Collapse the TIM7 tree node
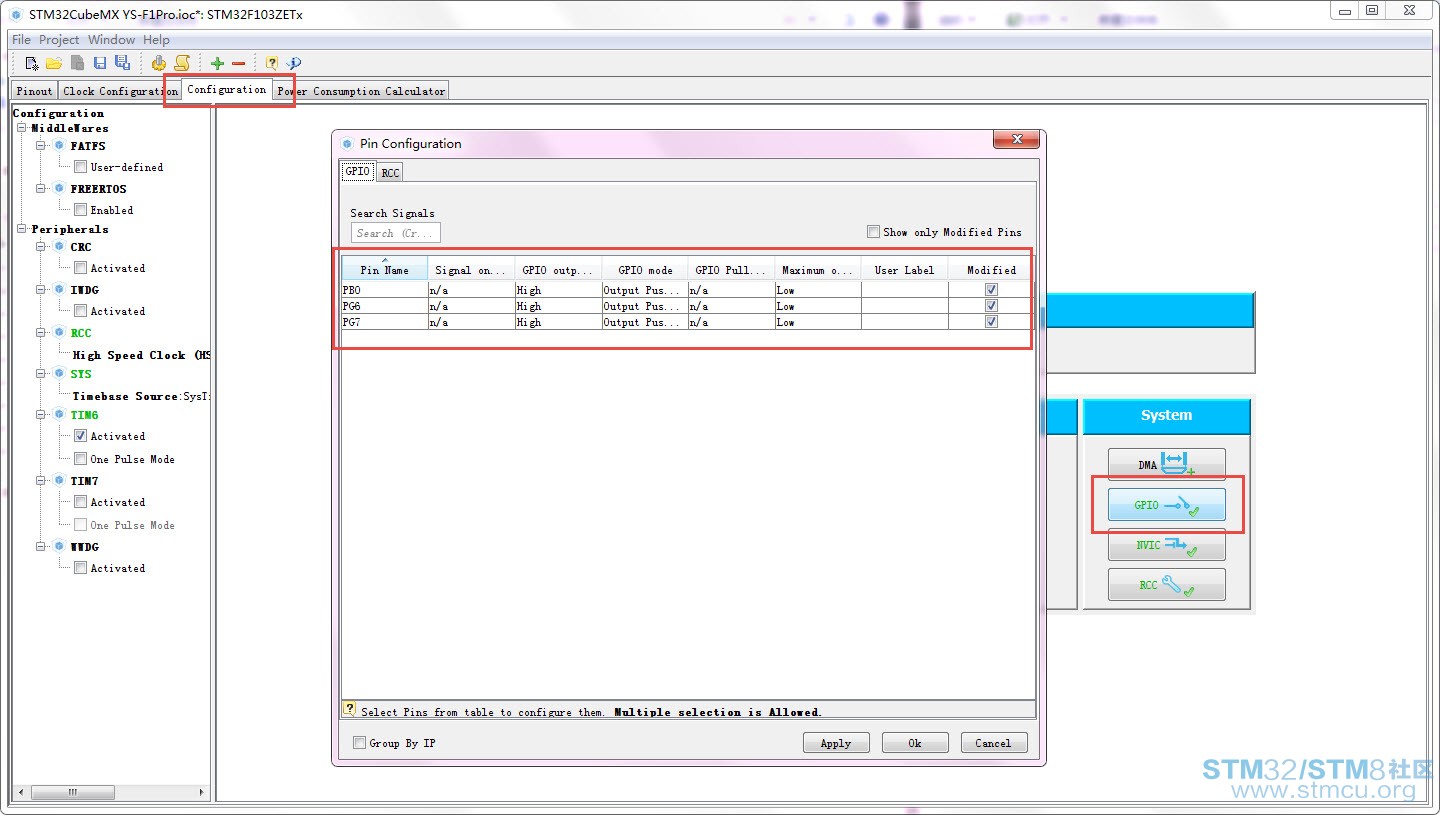The width and height of the screenshot is (1440, 815). coord(42,481)
